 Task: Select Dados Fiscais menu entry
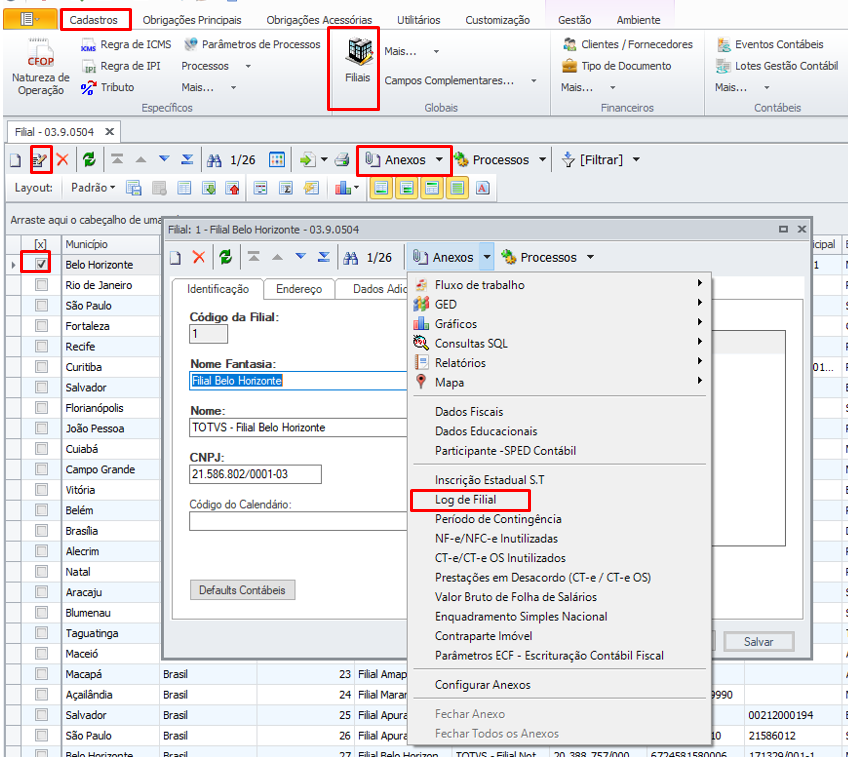tap(469, 411)
